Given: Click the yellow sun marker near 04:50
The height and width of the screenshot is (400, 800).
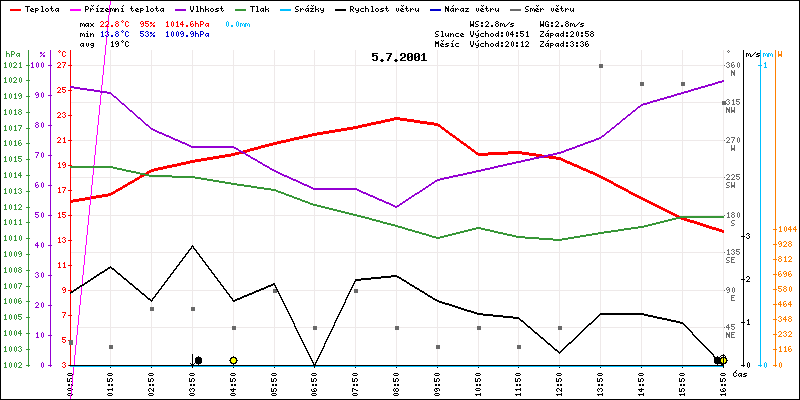Looking at the screenshot, I should 233,360.
